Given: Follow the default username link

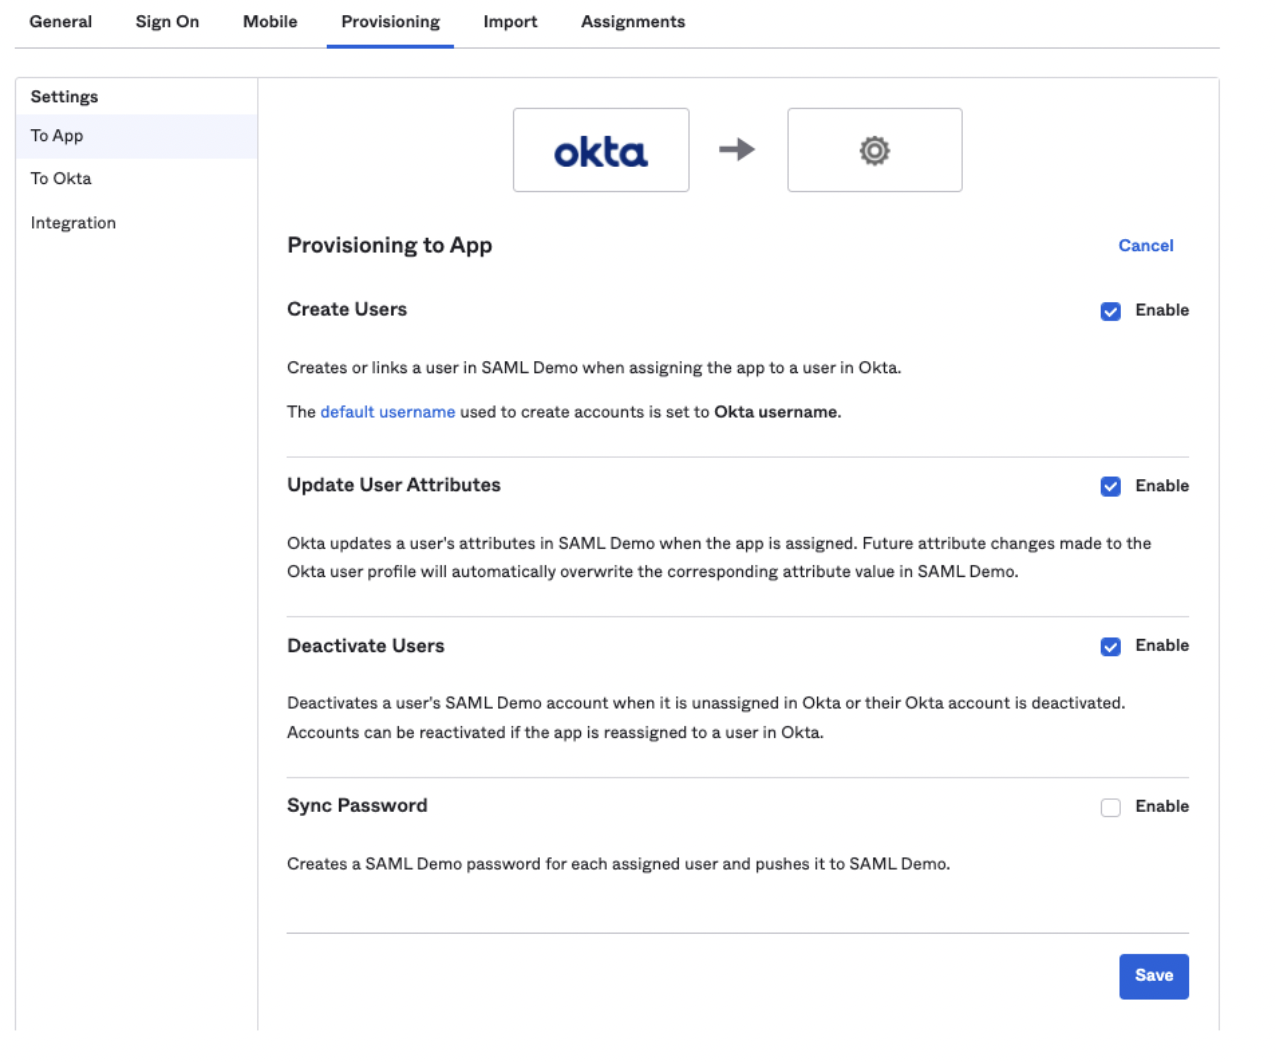Looking at the screenshot, I should click(x=387, y=412).
